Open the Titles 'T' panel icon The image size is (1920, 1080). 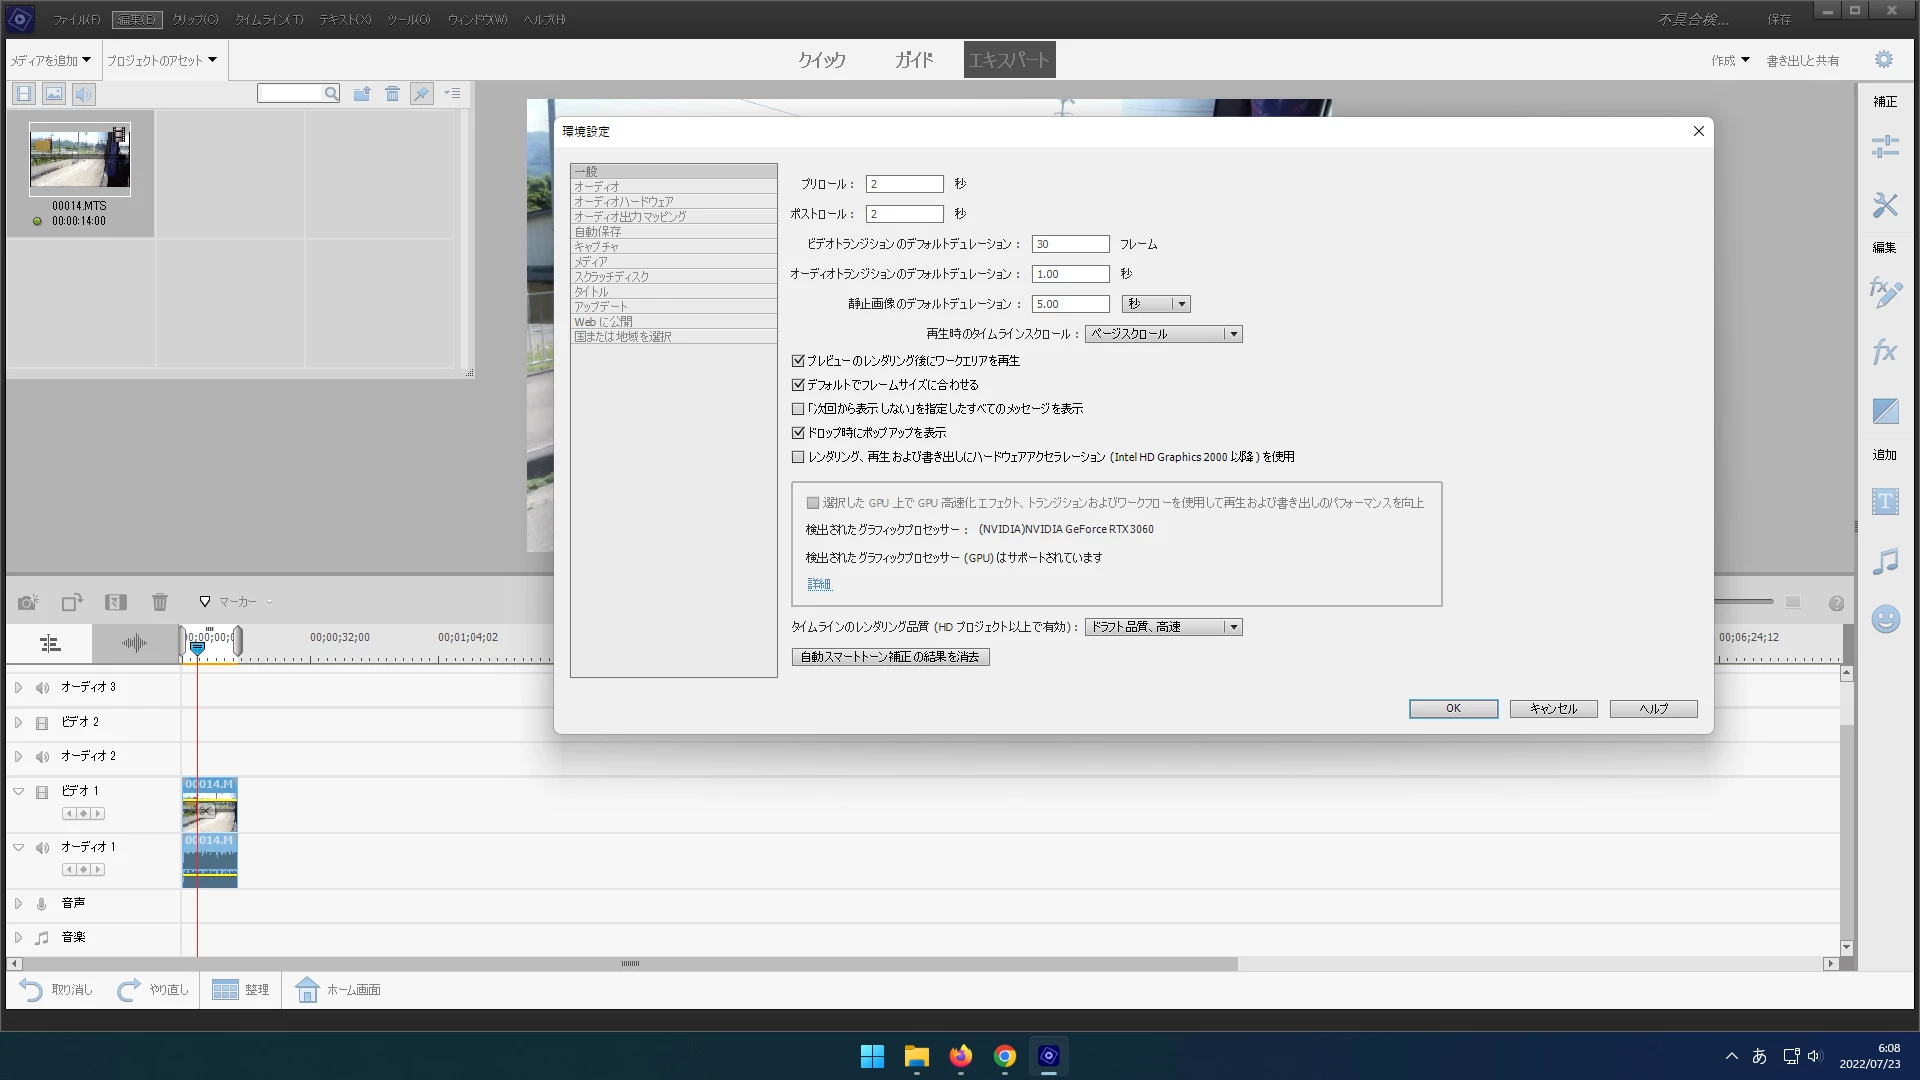(1885, 502)
